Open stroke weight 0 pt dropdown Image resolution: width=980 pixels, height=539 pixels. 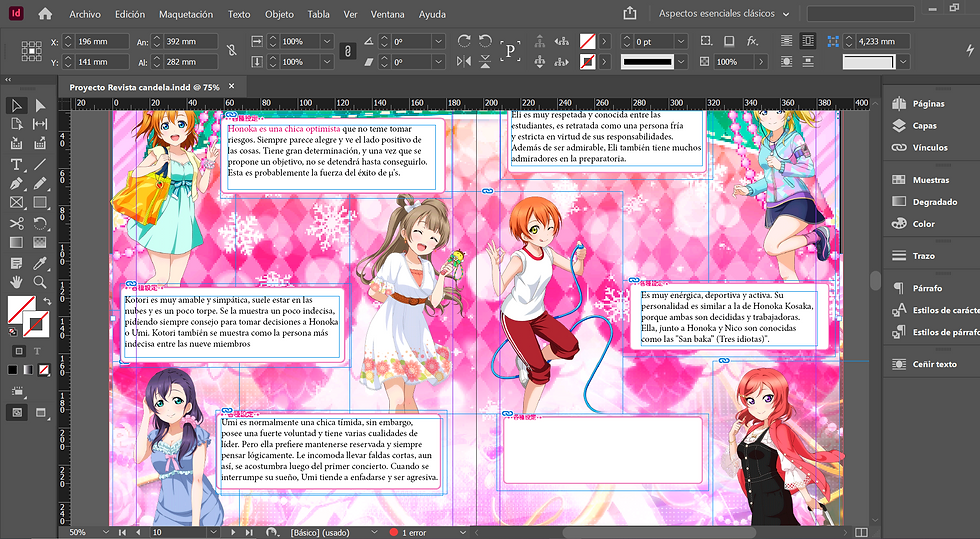681,42
